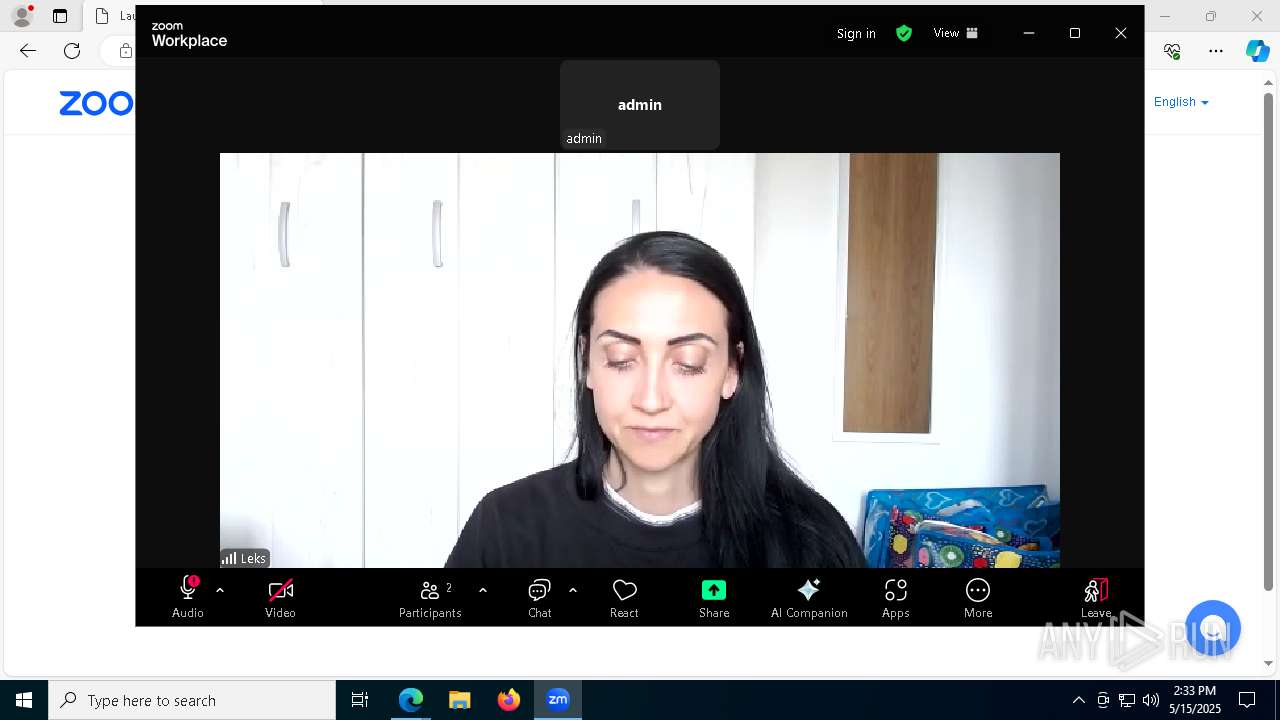Open Edge Copilot sidebar icon
Screen dimensions: 1280x720
tap(1257, 51)
